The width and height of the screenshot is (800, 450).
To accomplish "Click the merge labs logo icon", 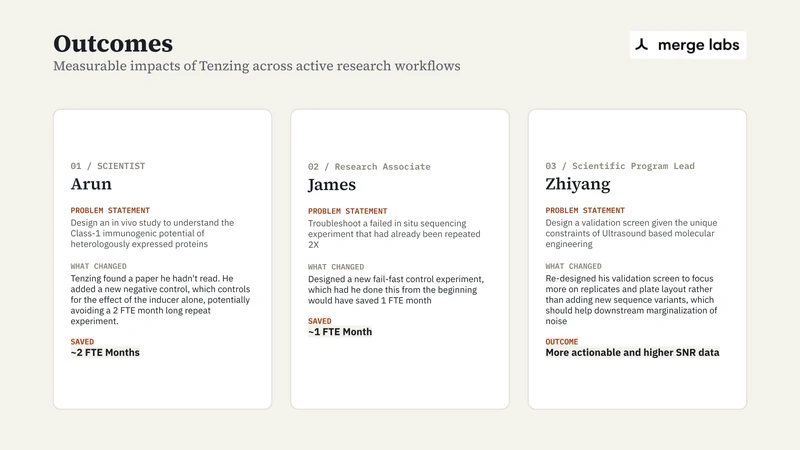I will click(x=642, y=44).
